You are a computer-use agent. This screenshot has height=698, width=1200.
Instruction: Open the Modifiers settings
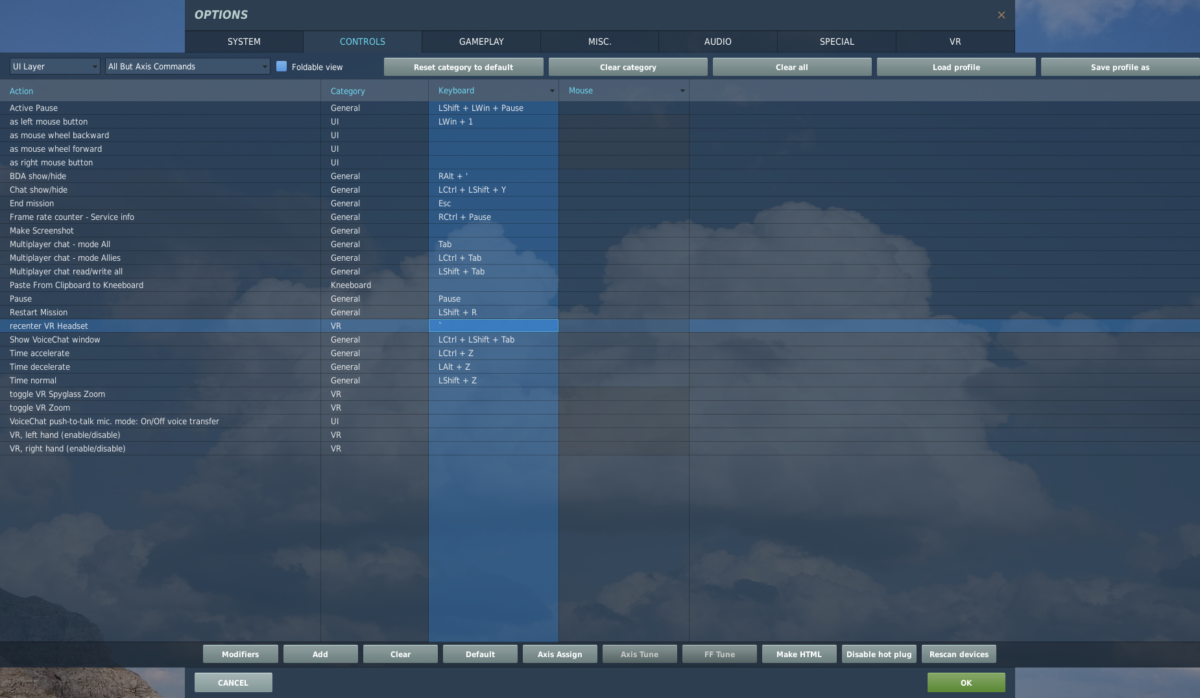(x=240, y=653)
